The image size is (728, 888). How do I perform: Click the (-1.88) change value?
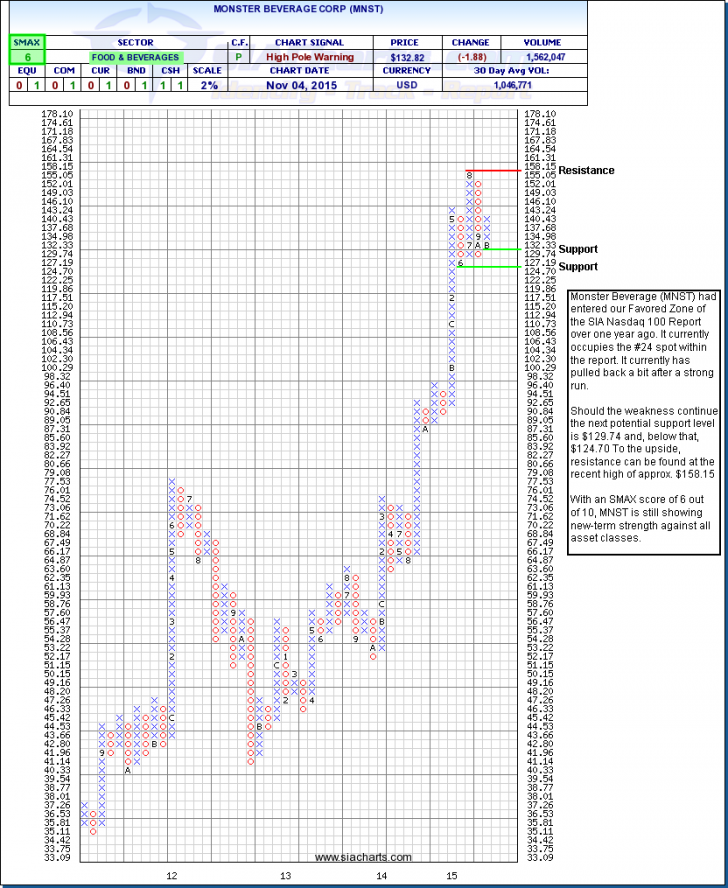point(470,57)
